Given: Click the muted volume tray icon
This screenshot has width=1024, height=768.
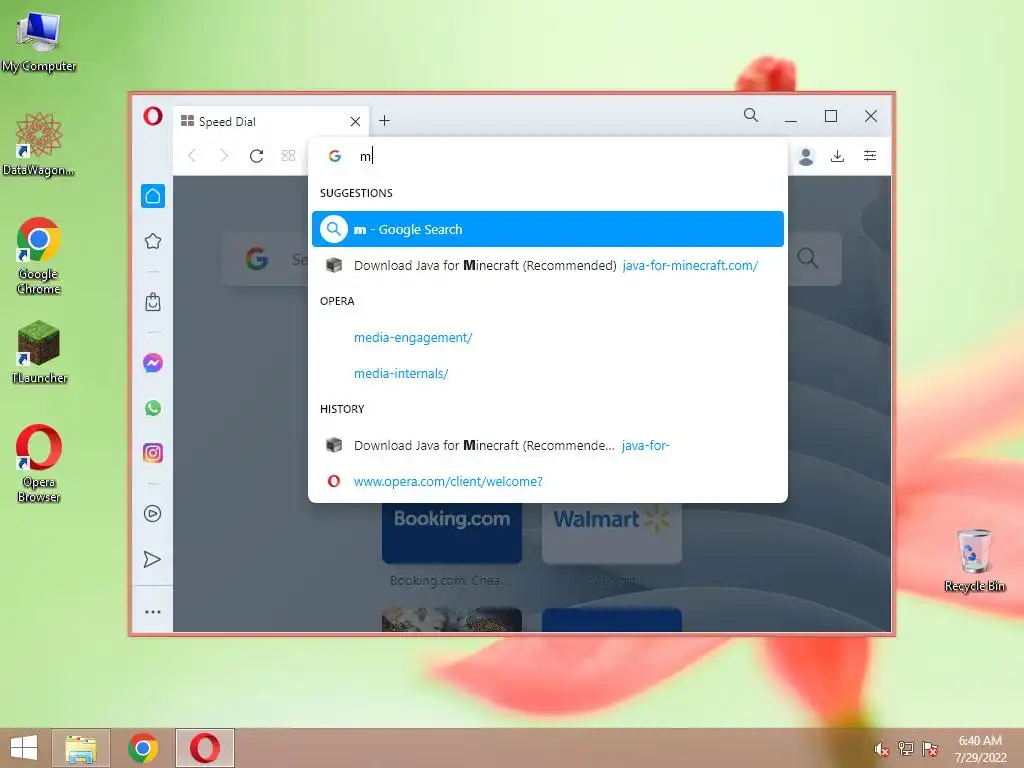Looking at the screenshot, I should (x=881, y=749).
